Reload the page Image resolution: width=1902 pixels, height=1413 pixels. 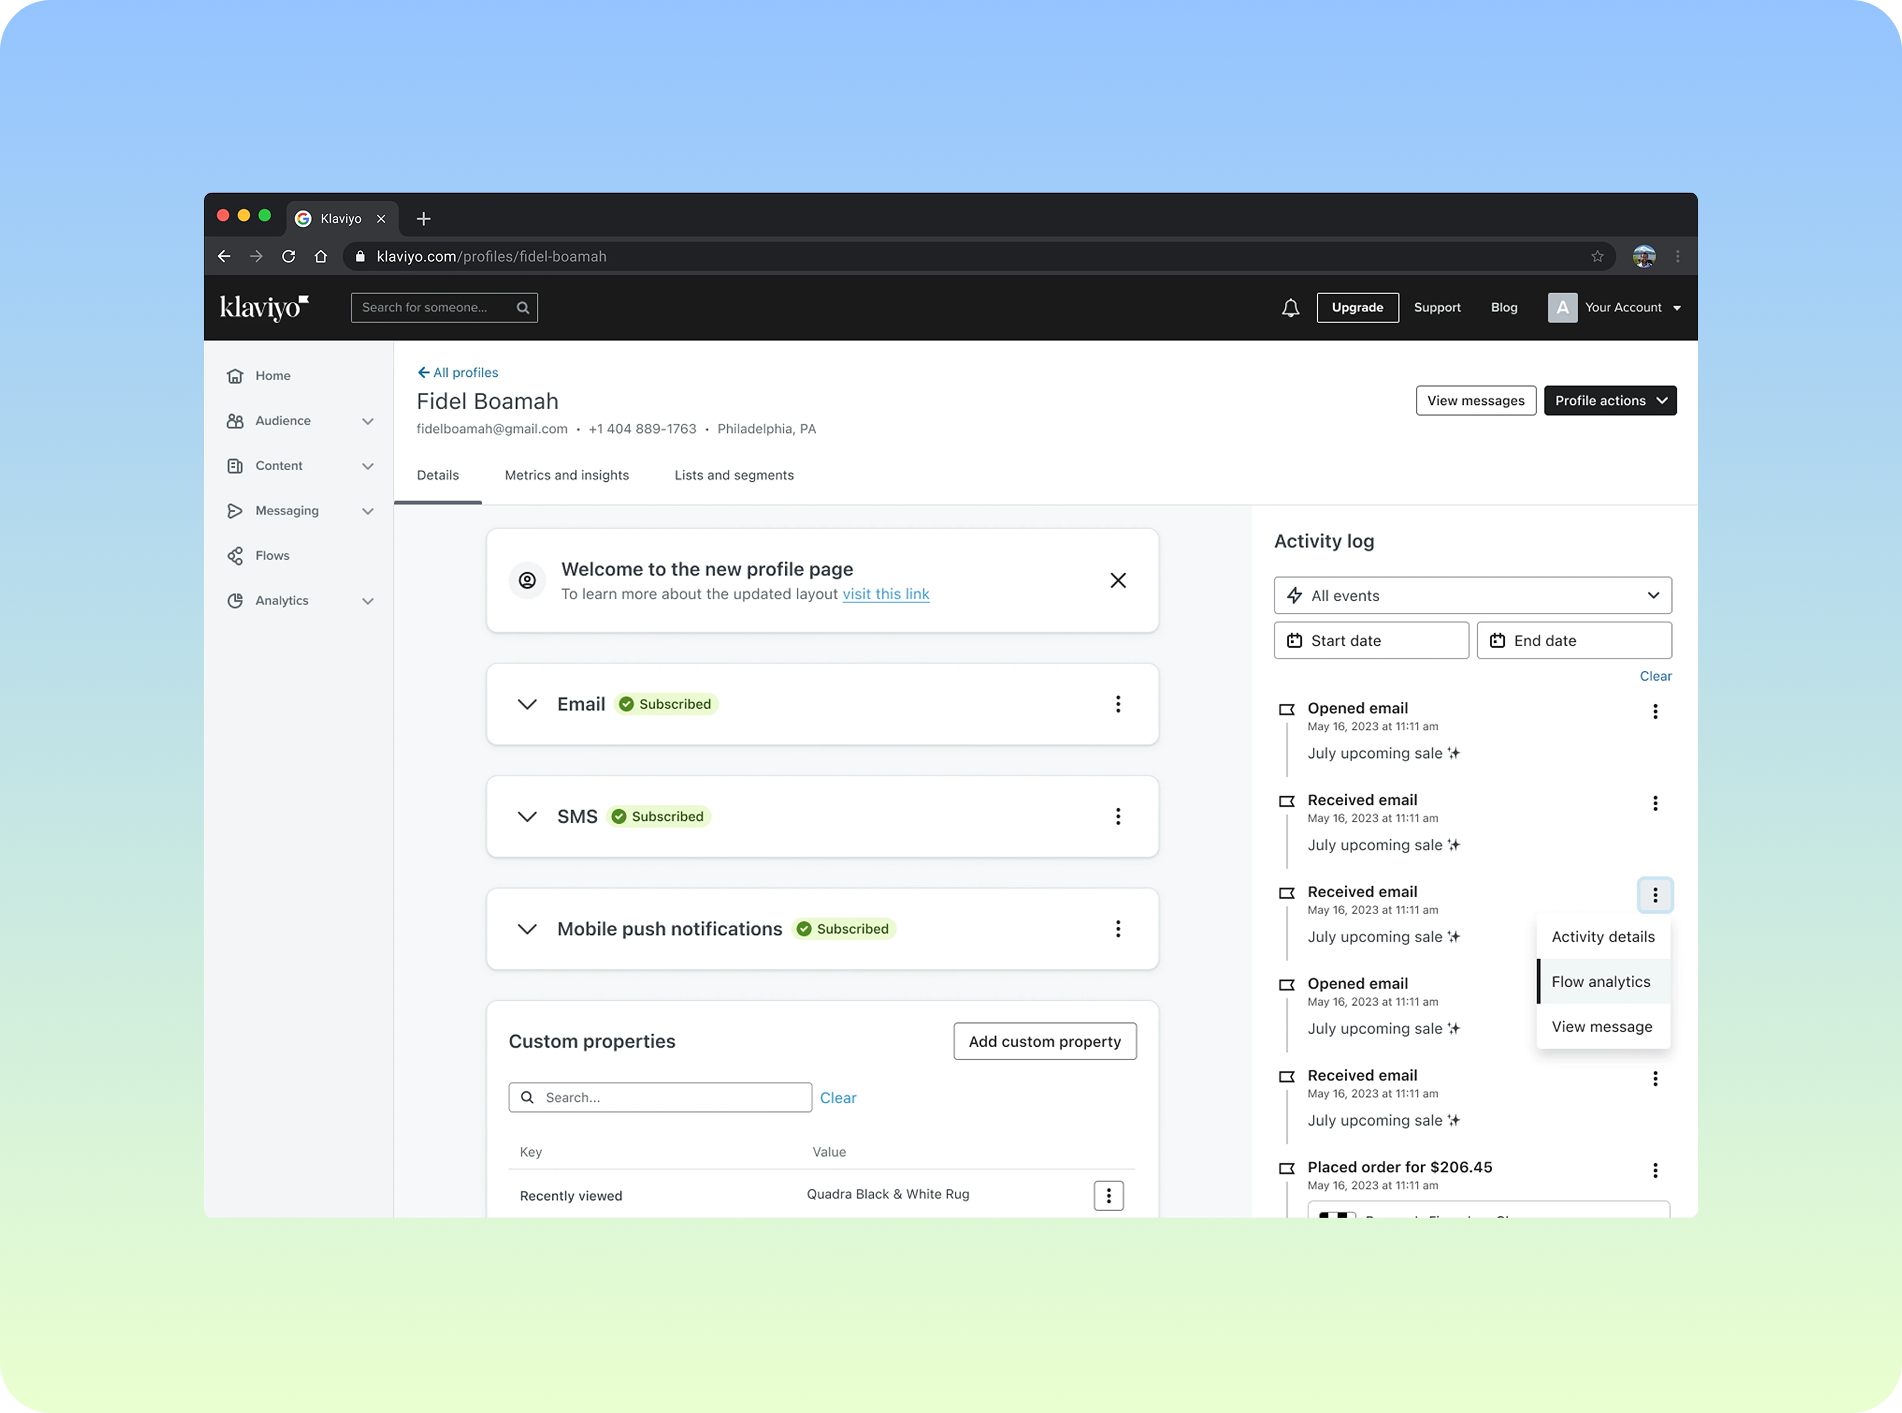click(288, 256)
